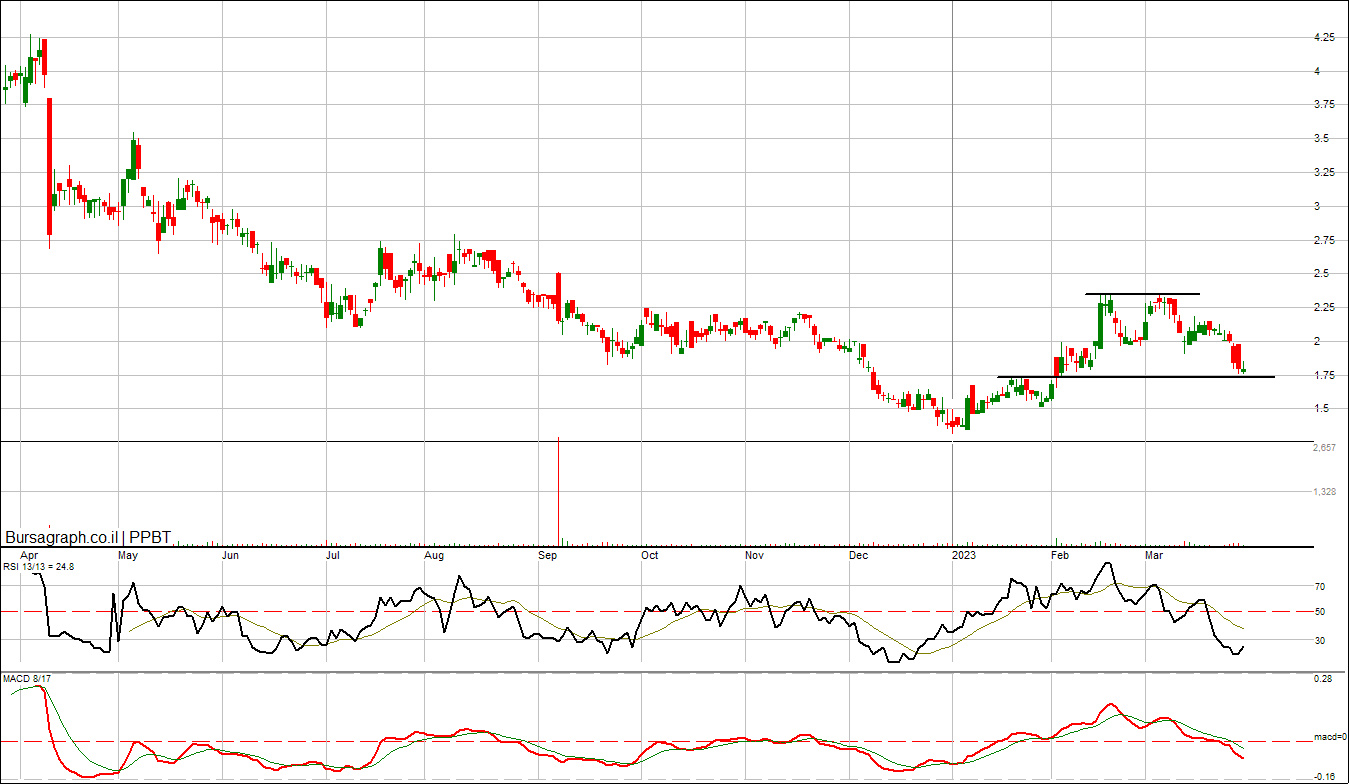The image size is (1349, 784).
Task: Click the 4.25 price axis label
Action: pyautogui.click(x=1324, y=38)
